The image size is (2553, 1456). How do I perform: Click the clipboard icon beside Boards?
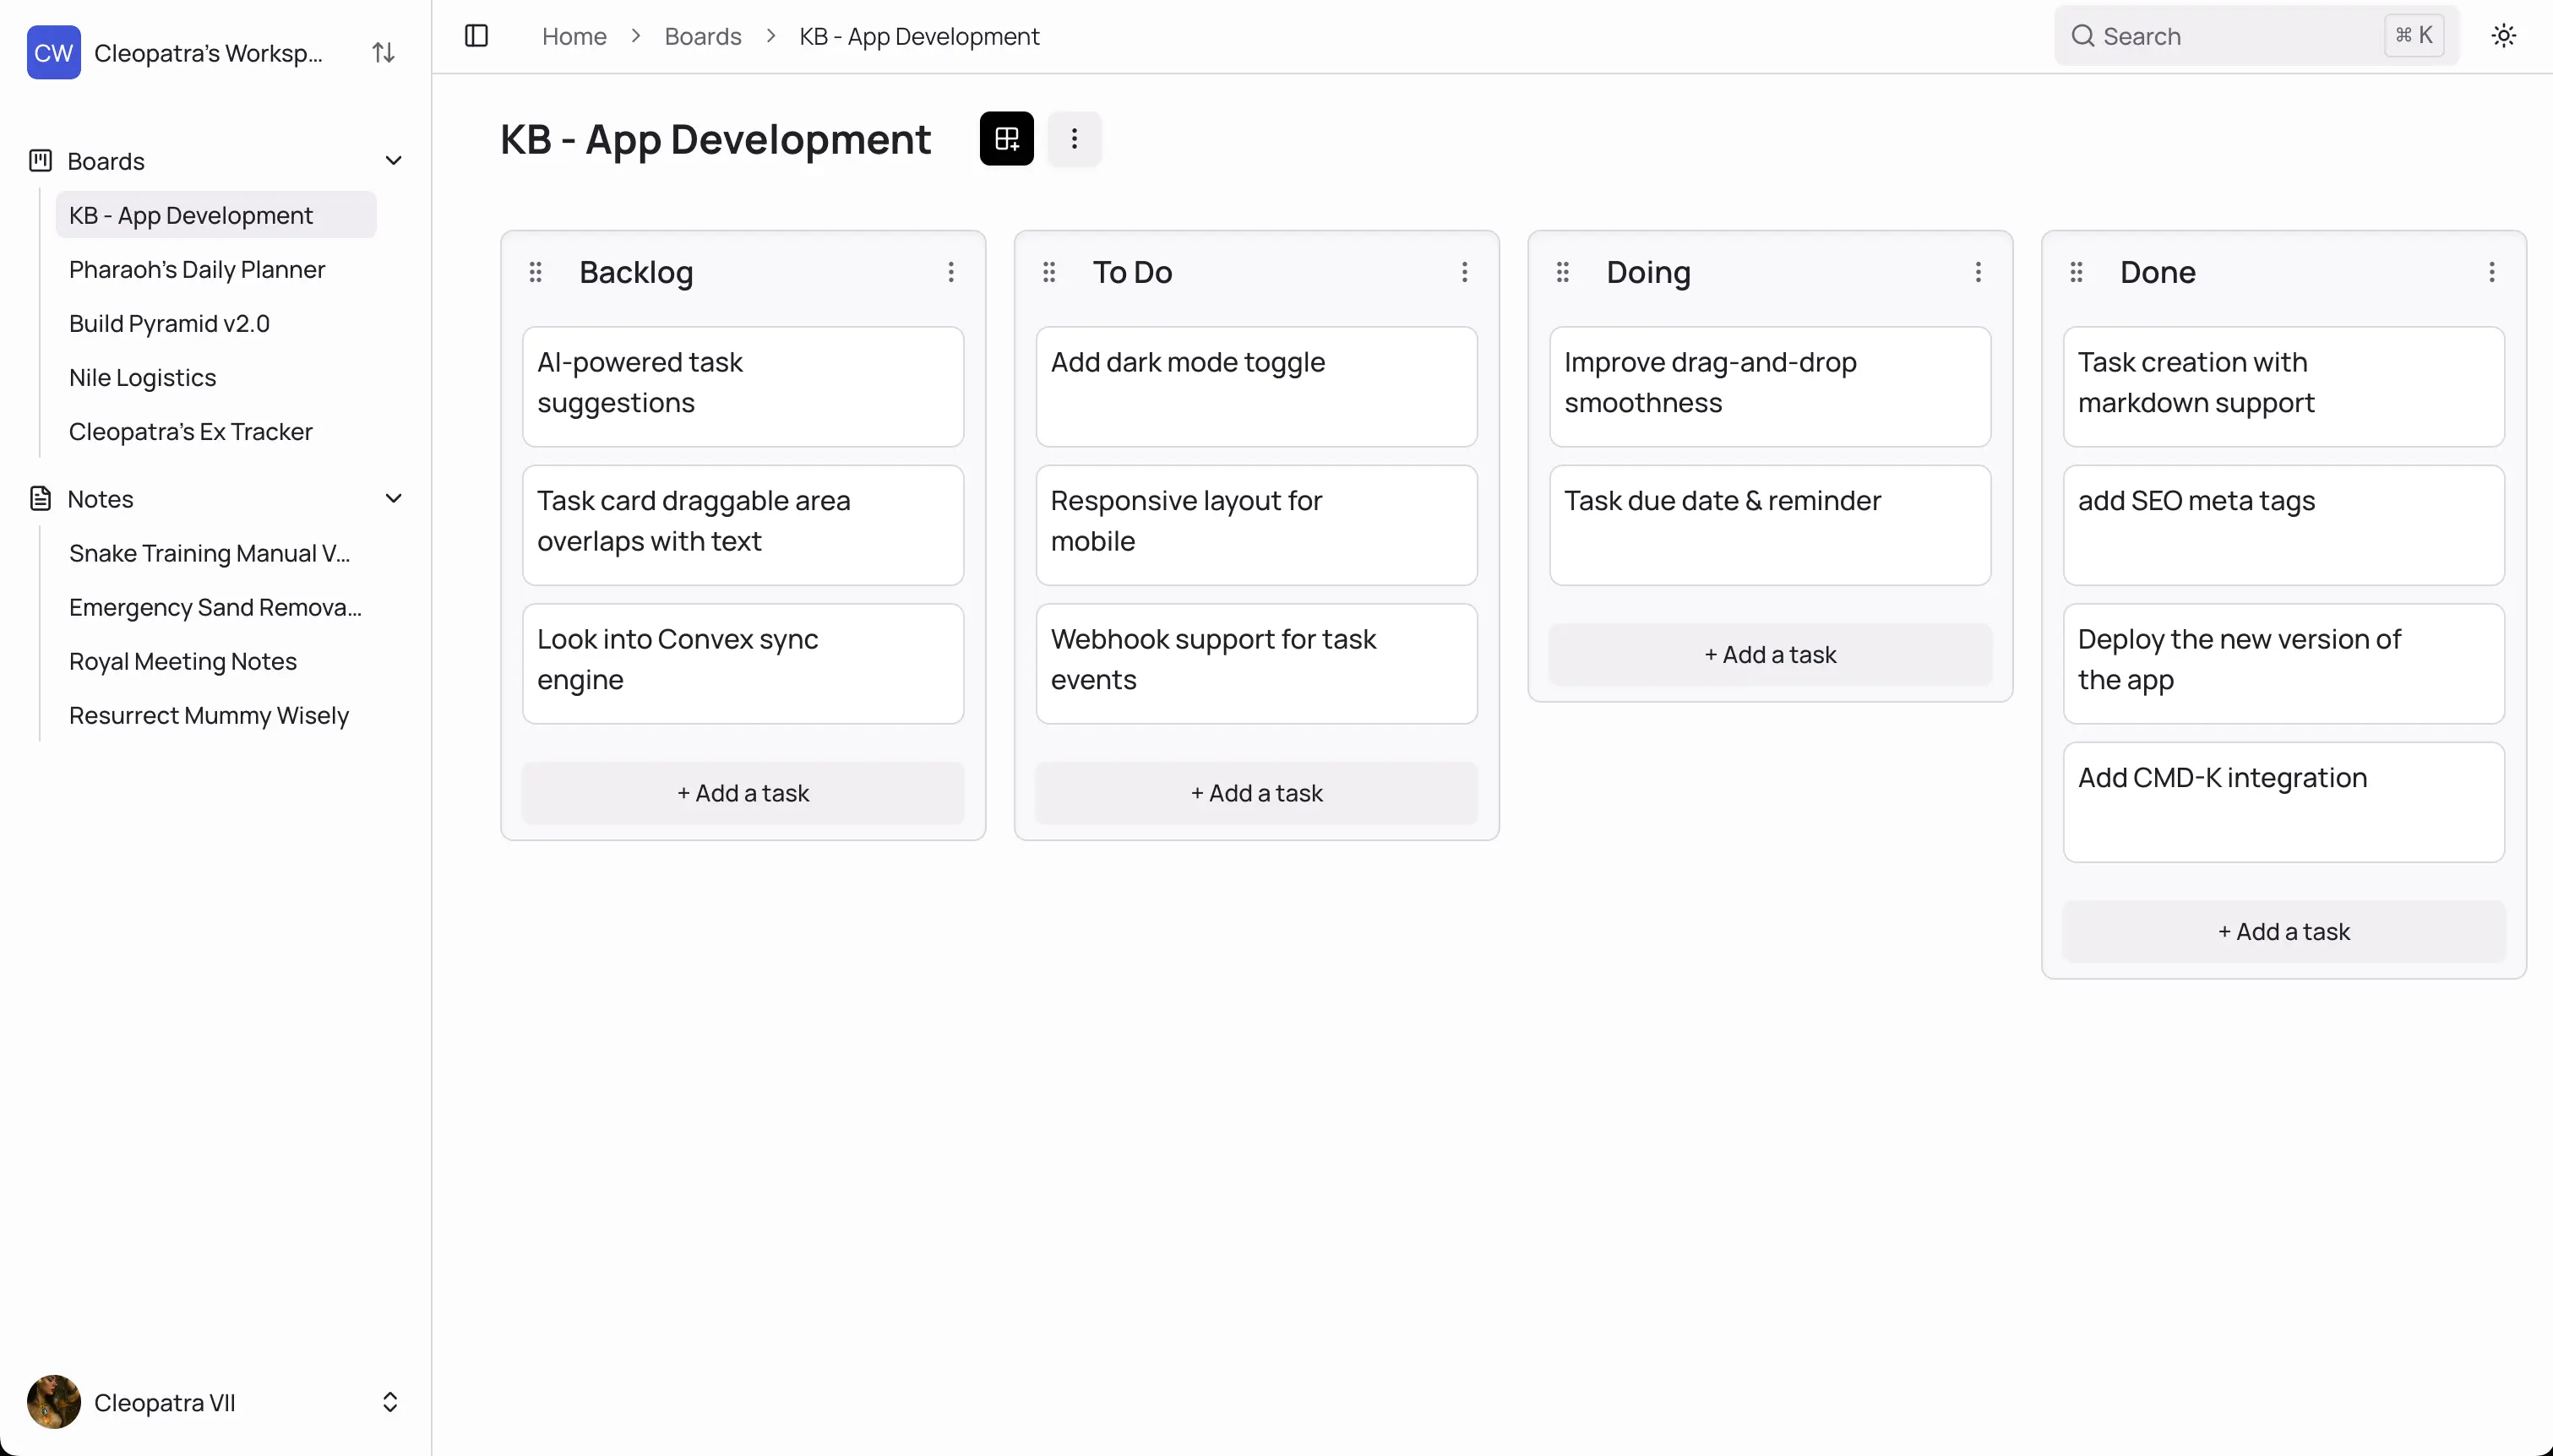pyautogui.click(x=40, y=160)
